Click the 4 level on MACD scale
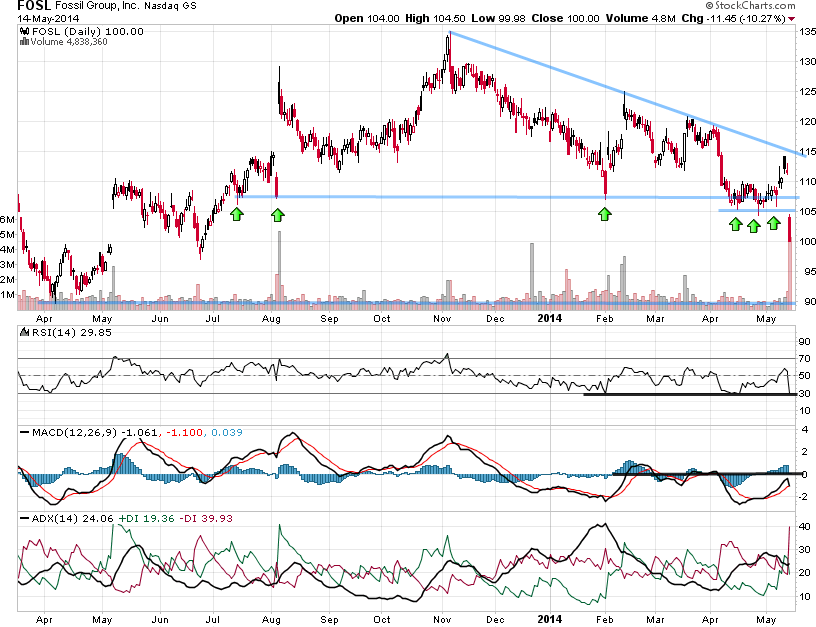Screen dimensions: 816x627 [x=805, y=430]
